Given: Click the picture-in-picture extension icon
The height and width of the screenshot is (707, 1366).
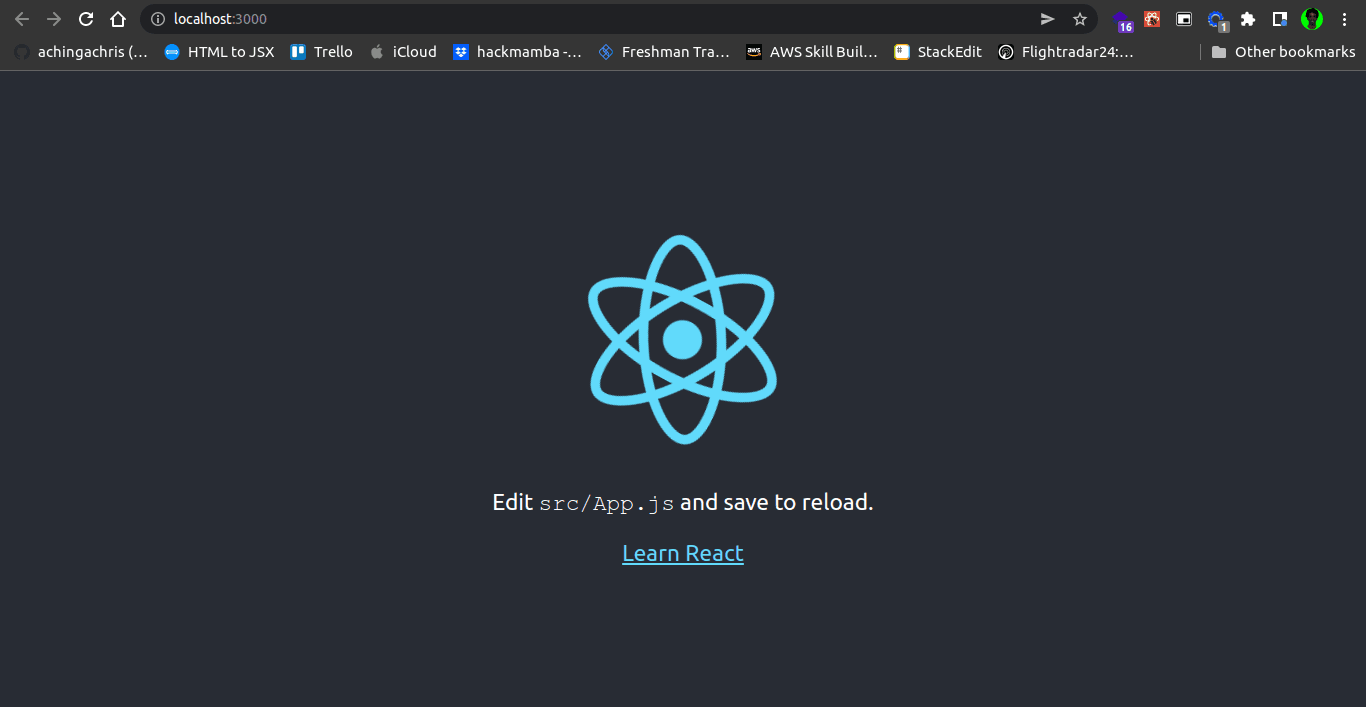Looking at the screenshot, I should pos(1184,19).
